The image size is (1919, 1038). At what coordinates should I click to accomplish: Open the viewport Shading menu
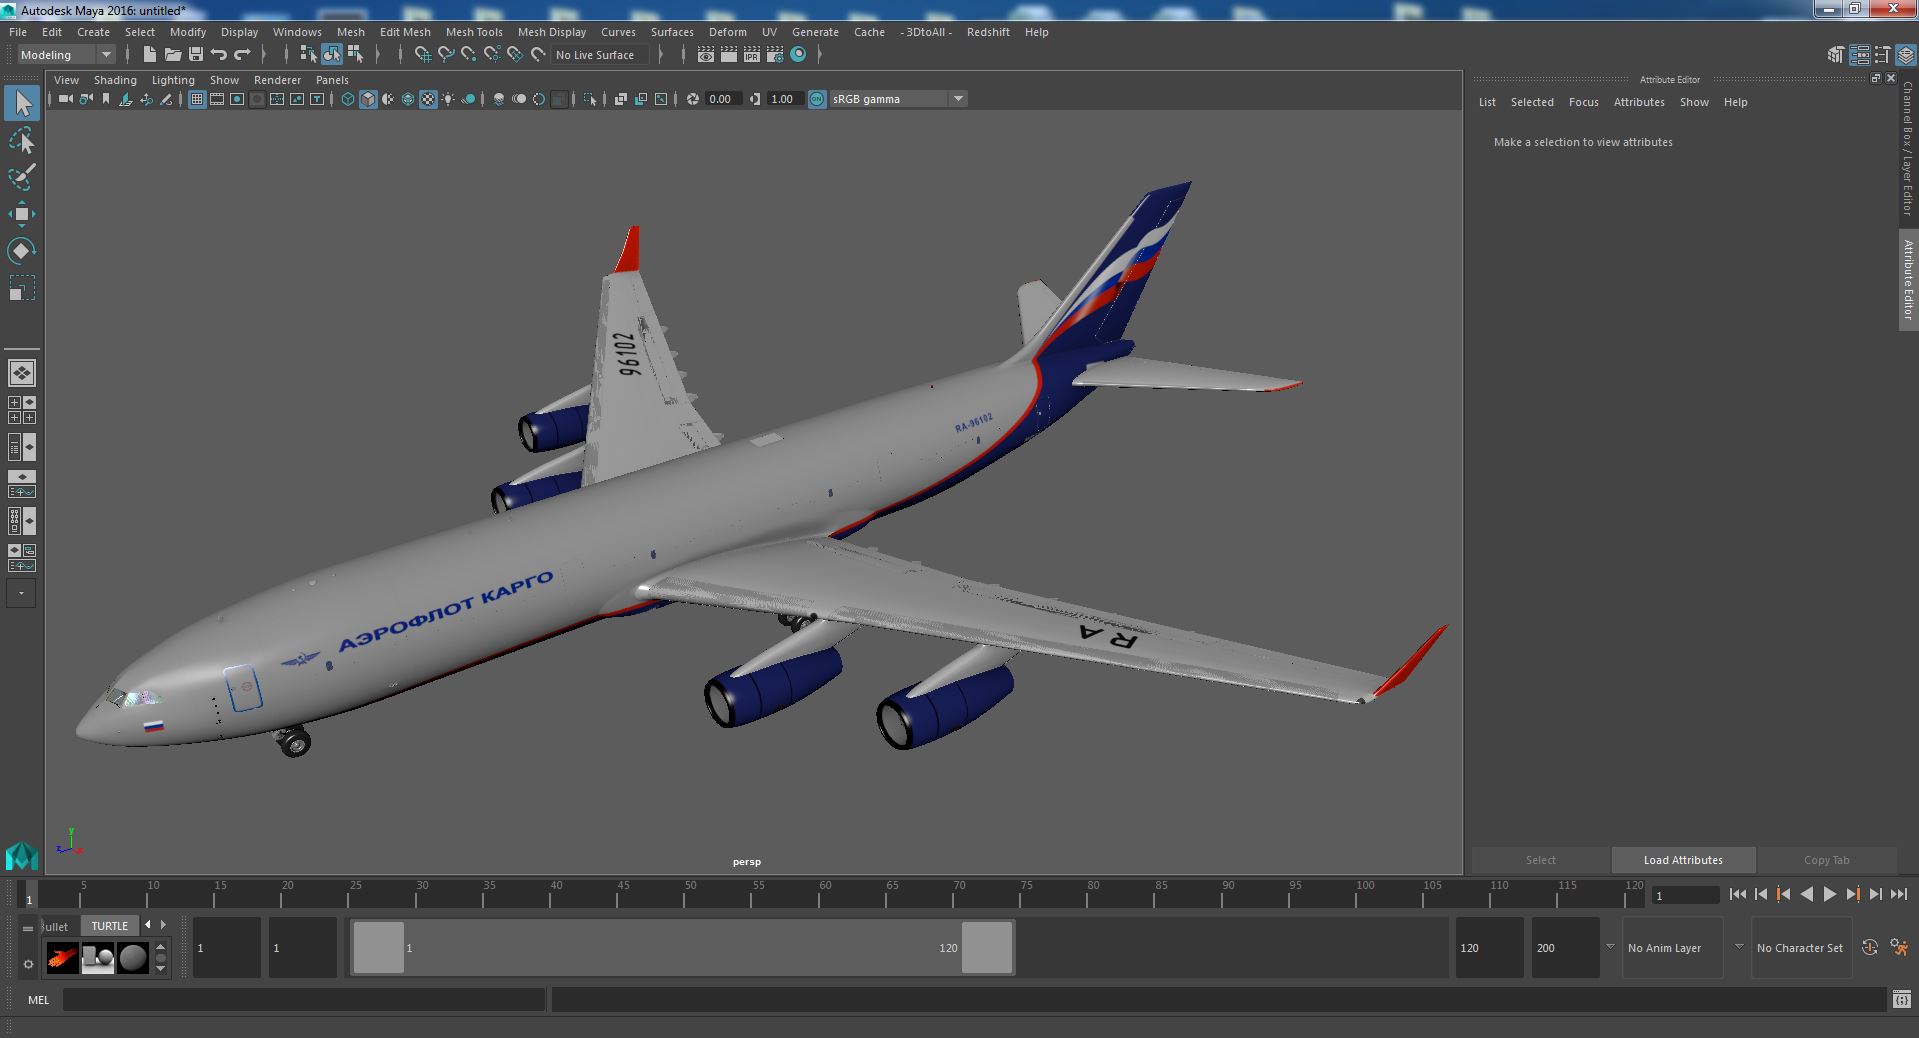click(x=115, y=80)
